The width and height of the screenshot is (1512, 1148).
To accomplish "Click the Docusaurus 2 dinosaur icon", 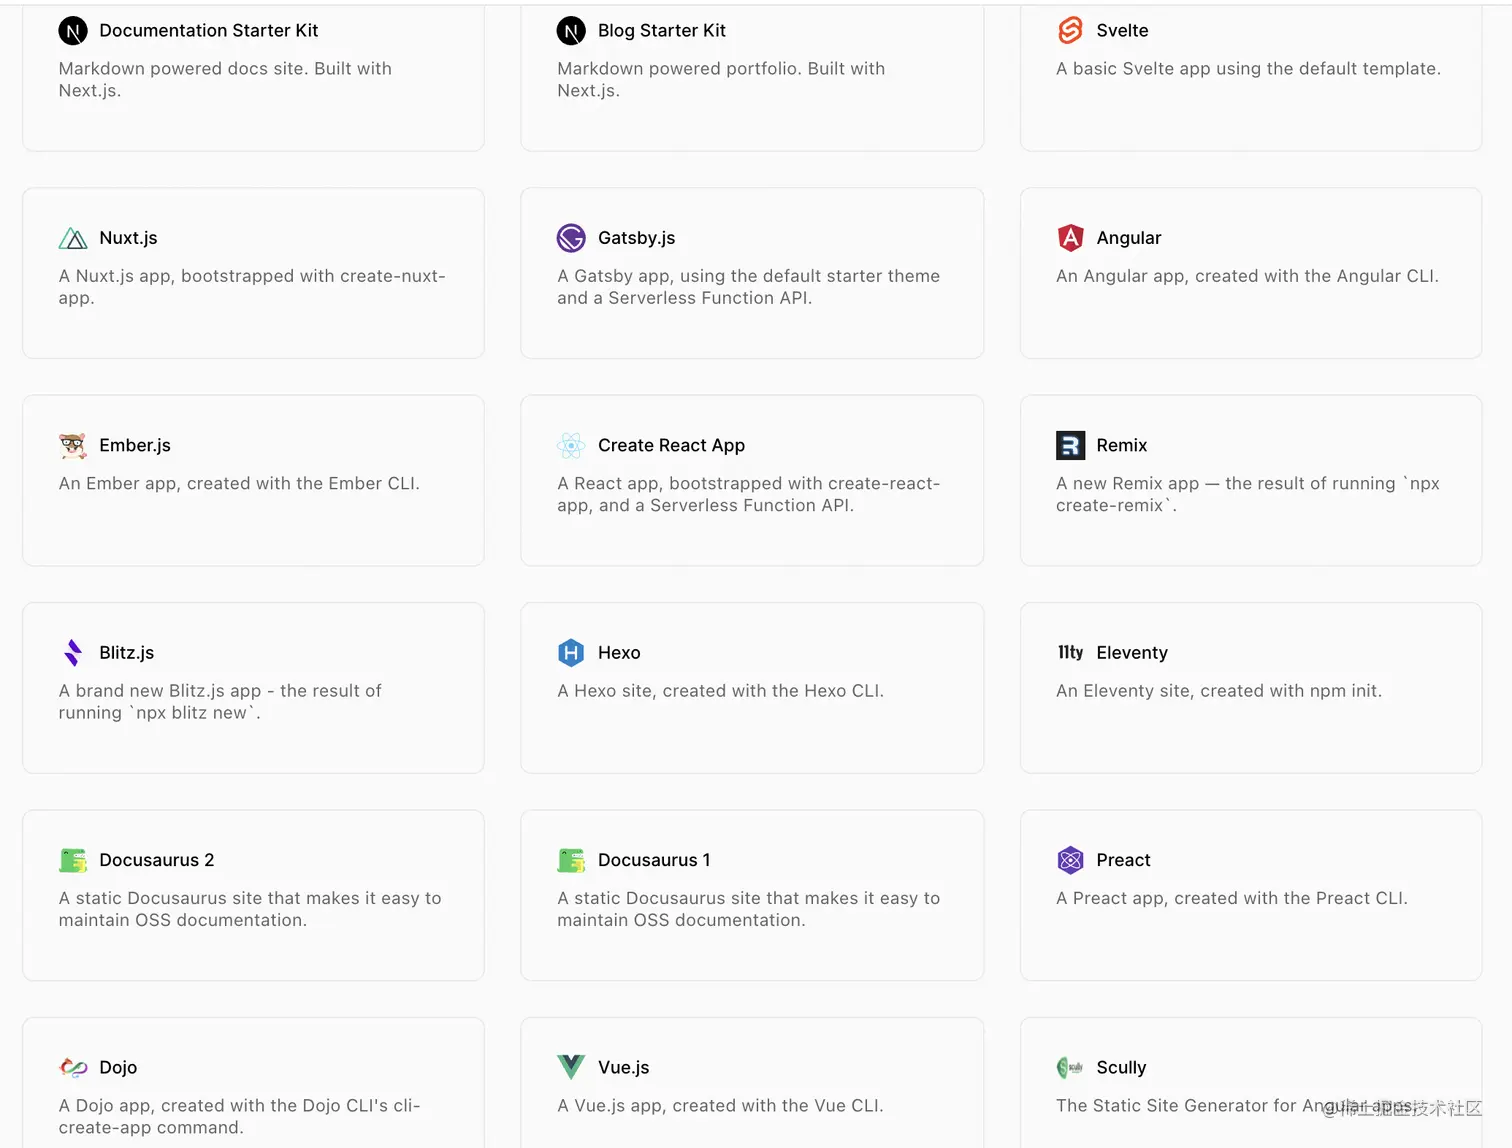I will [x=73, y=860].
